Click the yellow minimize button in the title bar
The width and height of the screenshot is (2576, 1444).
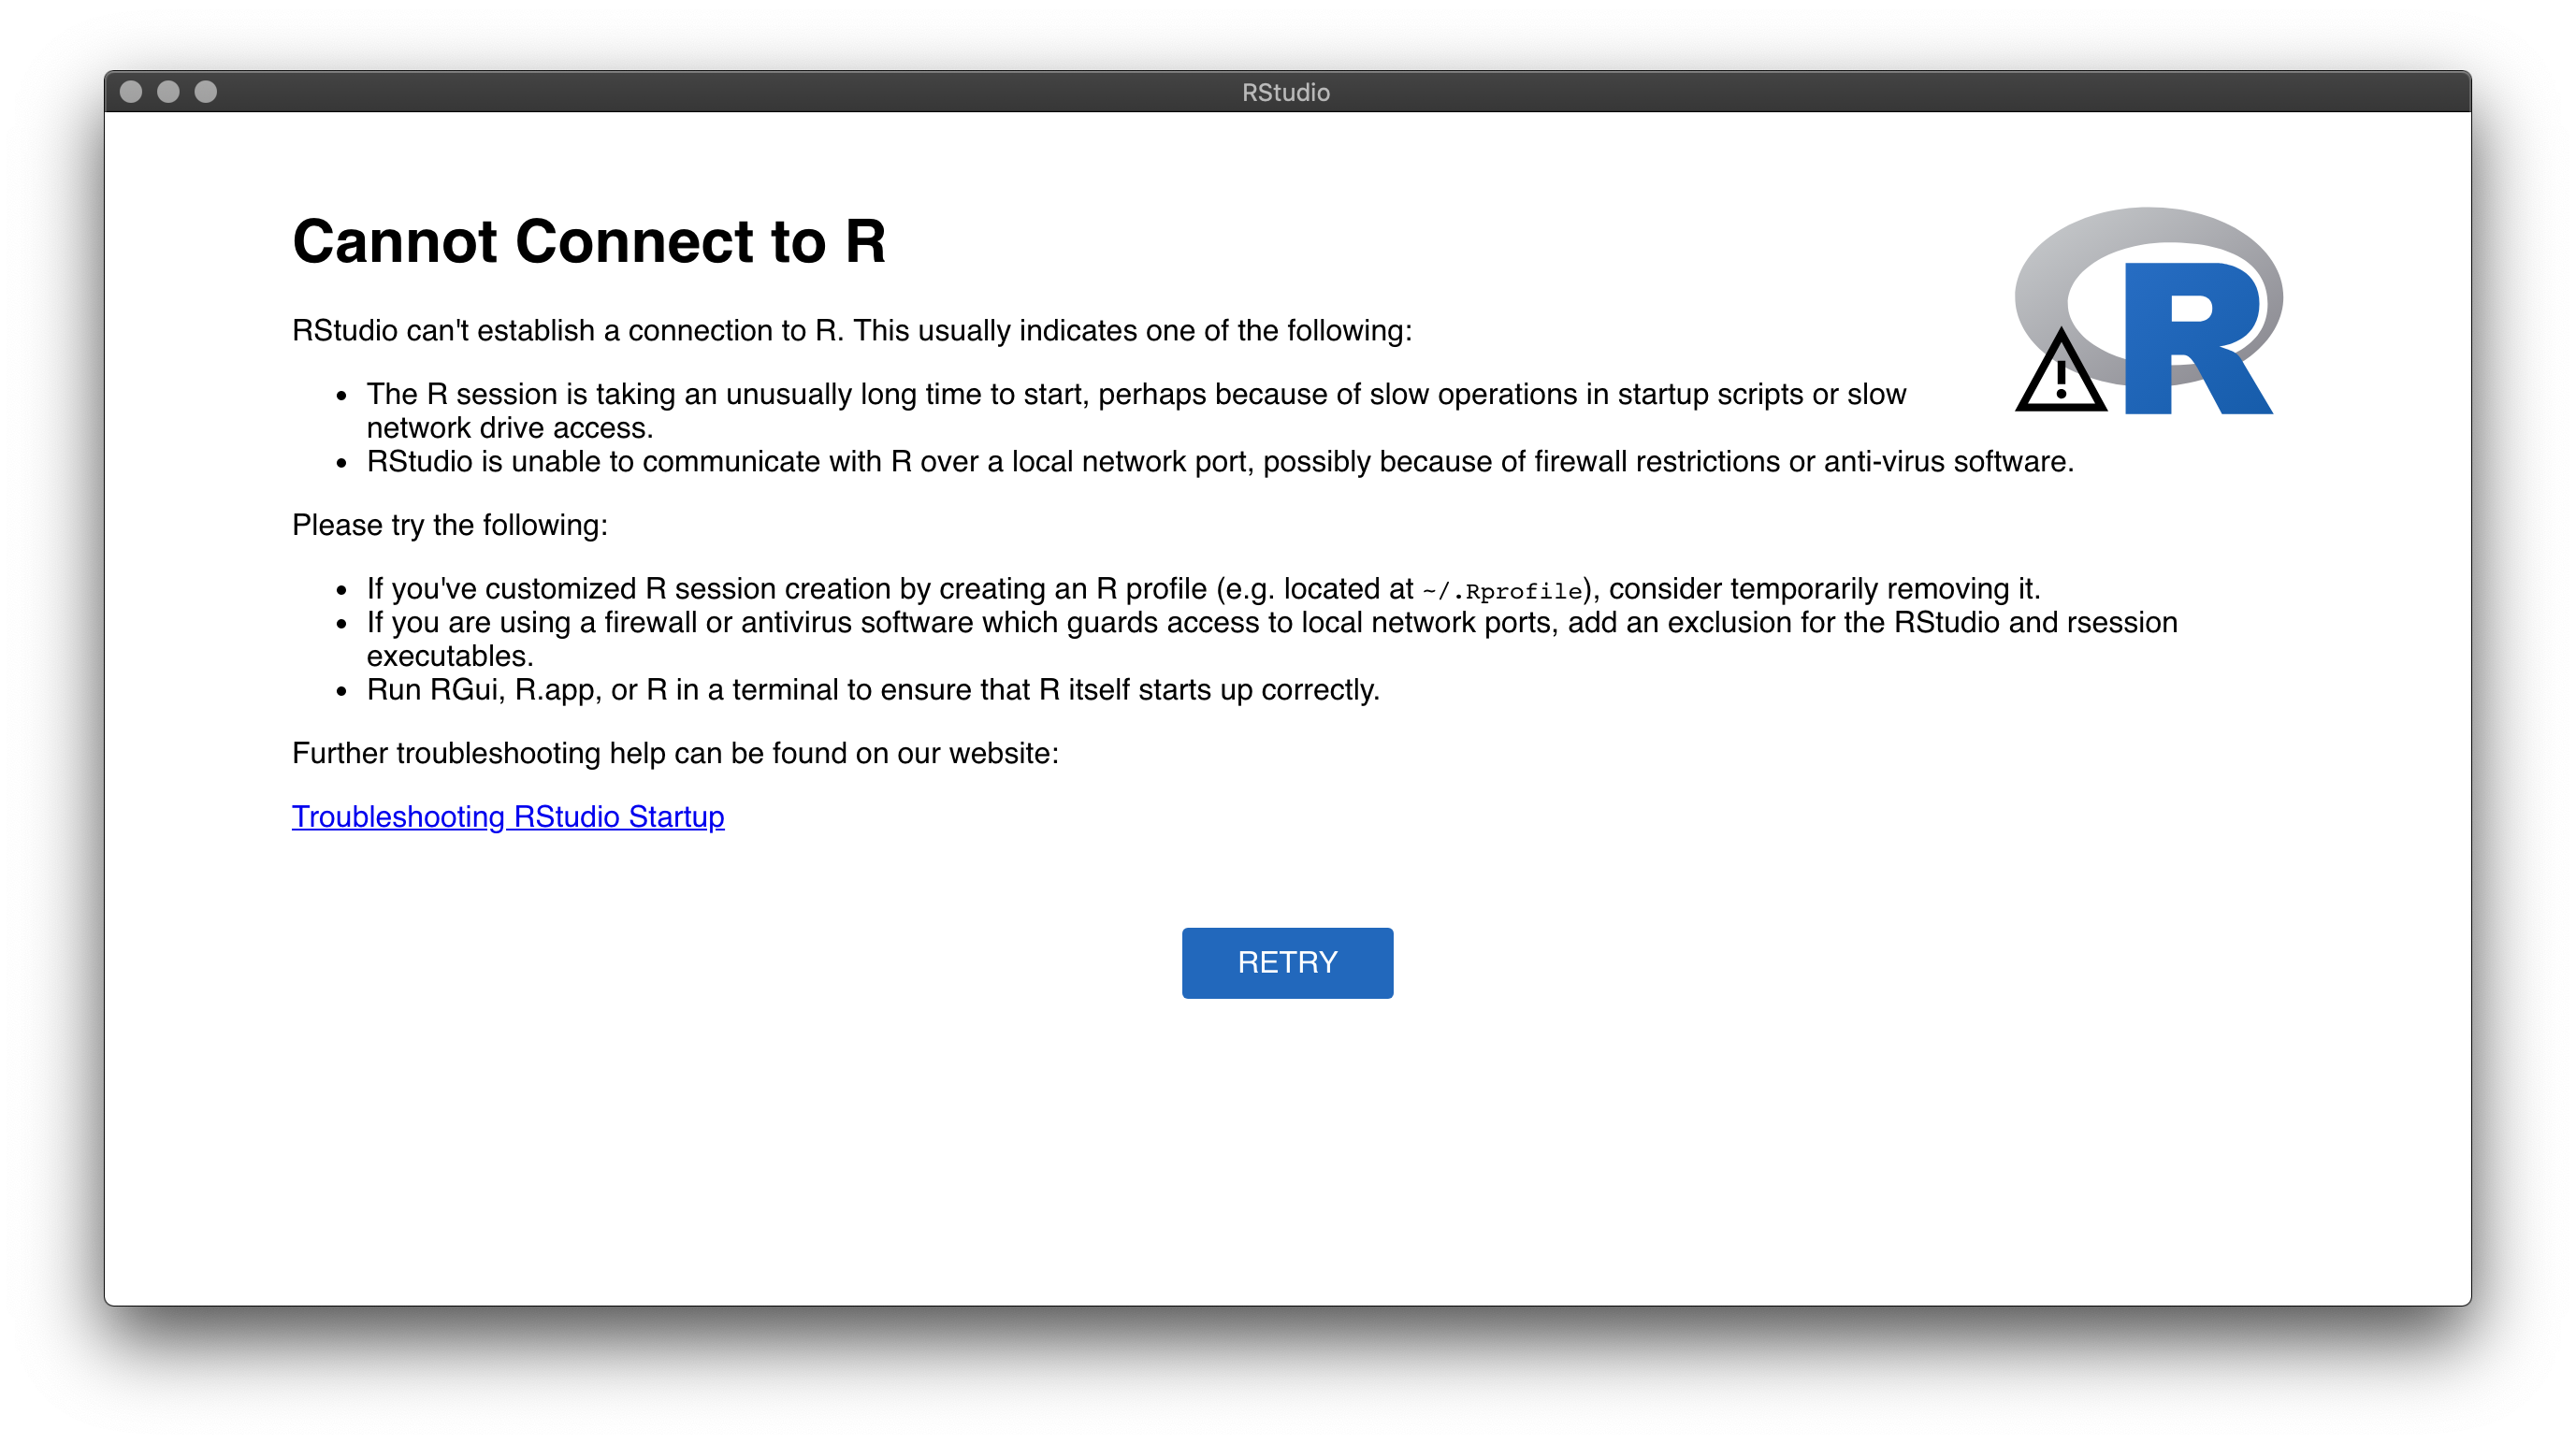pyautogui.click(x=168, y=92)
